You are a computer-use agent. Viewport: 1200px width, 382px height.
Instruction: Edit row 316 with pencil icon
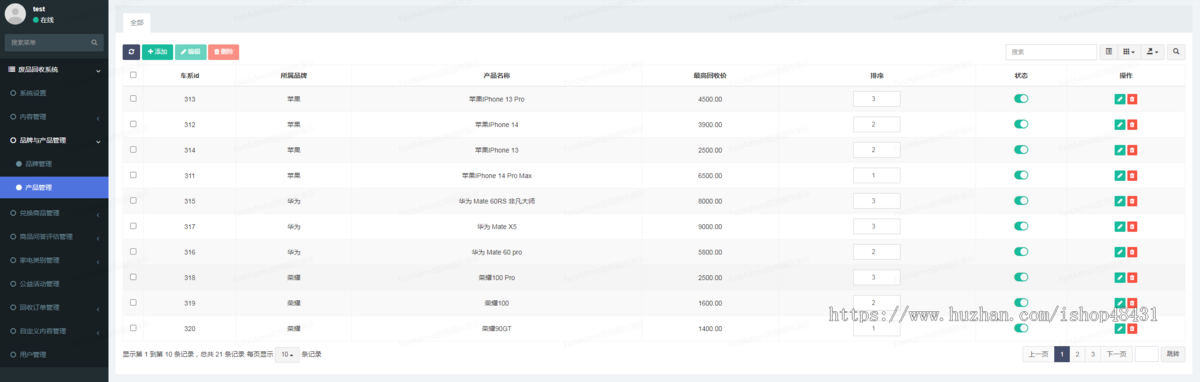pos(1119,252)
